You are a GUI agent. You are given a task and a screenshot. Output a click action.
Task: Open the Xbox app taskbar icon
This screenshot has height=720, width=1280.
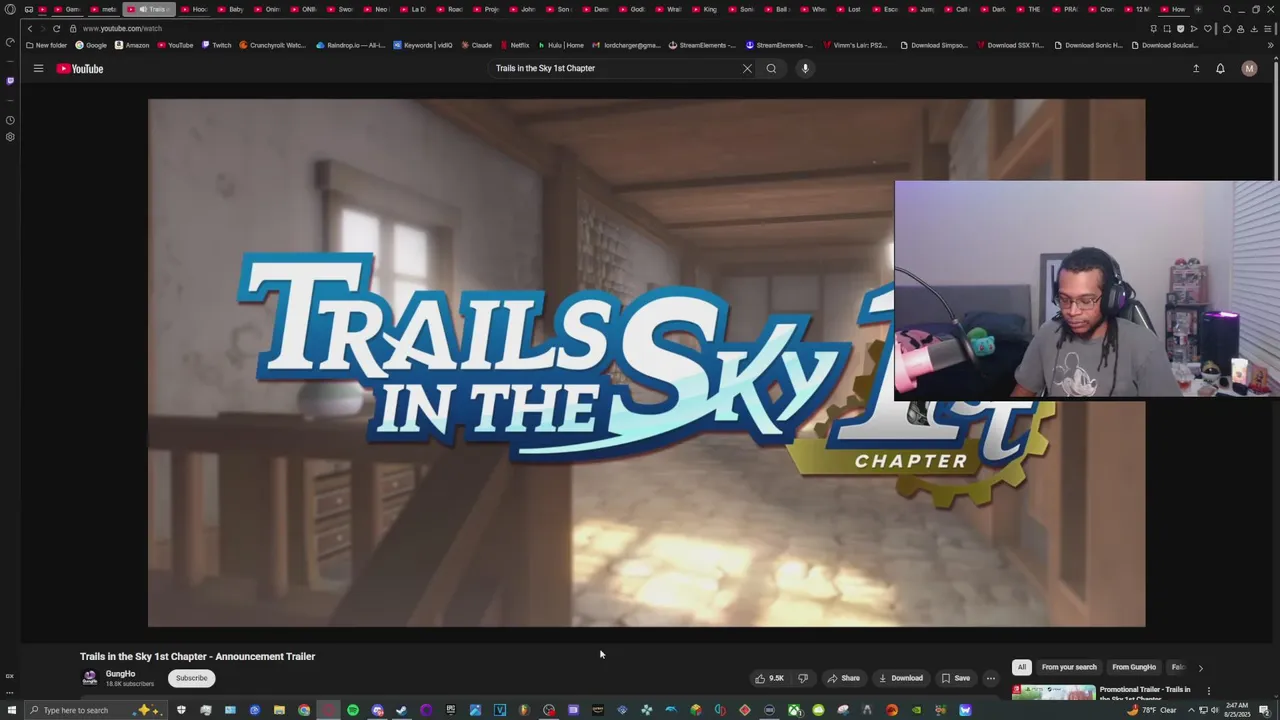coord(794,710)
